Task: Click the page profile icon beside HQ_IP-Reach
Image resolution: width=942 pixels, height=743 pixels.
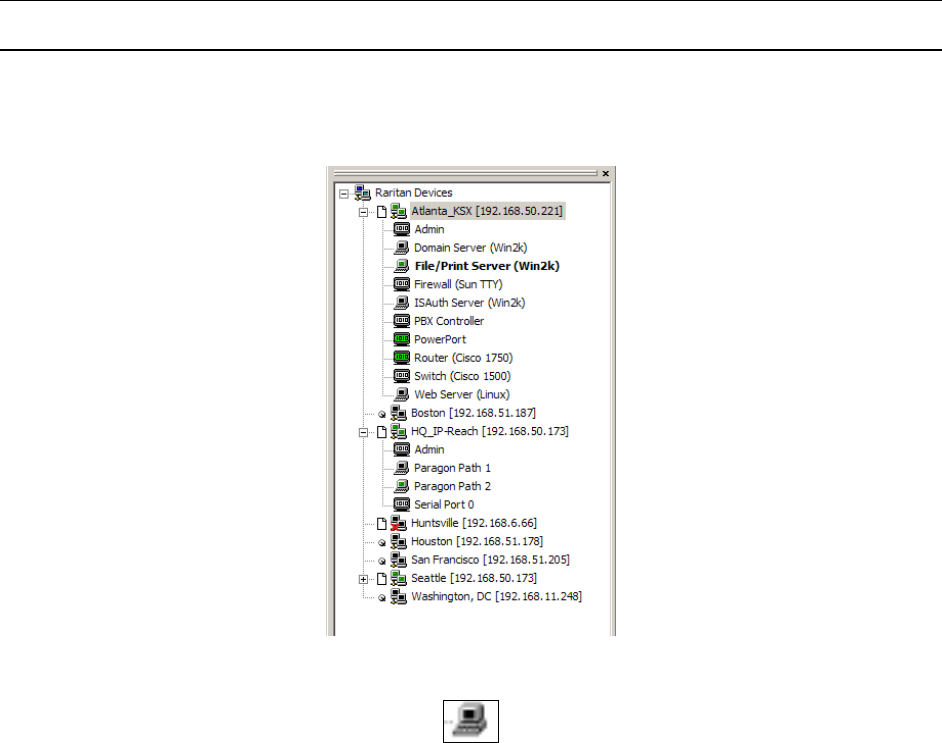Action: (x=381, y=432)
